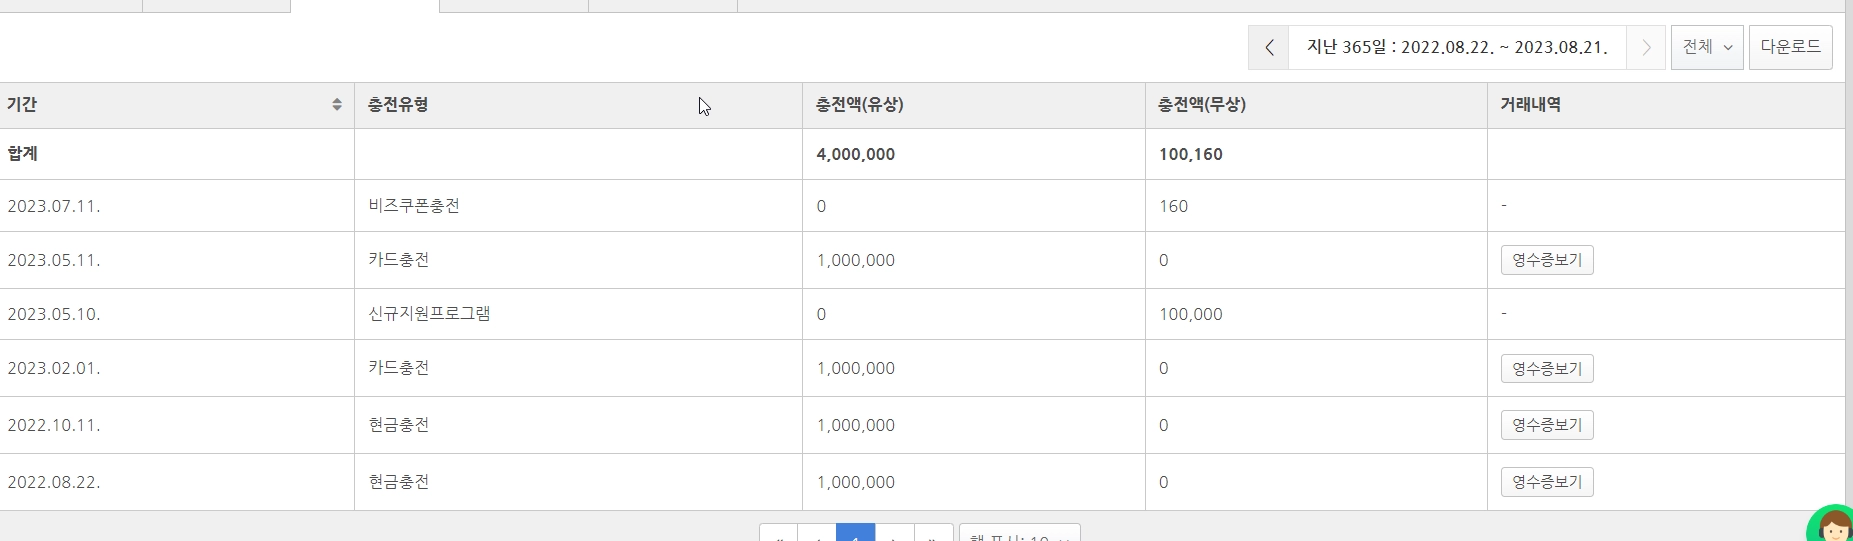This screenshot has height=541, width=1853.
Task: Jump to last page in pagination
Action: pyautogui.click(x=933, y=533)
